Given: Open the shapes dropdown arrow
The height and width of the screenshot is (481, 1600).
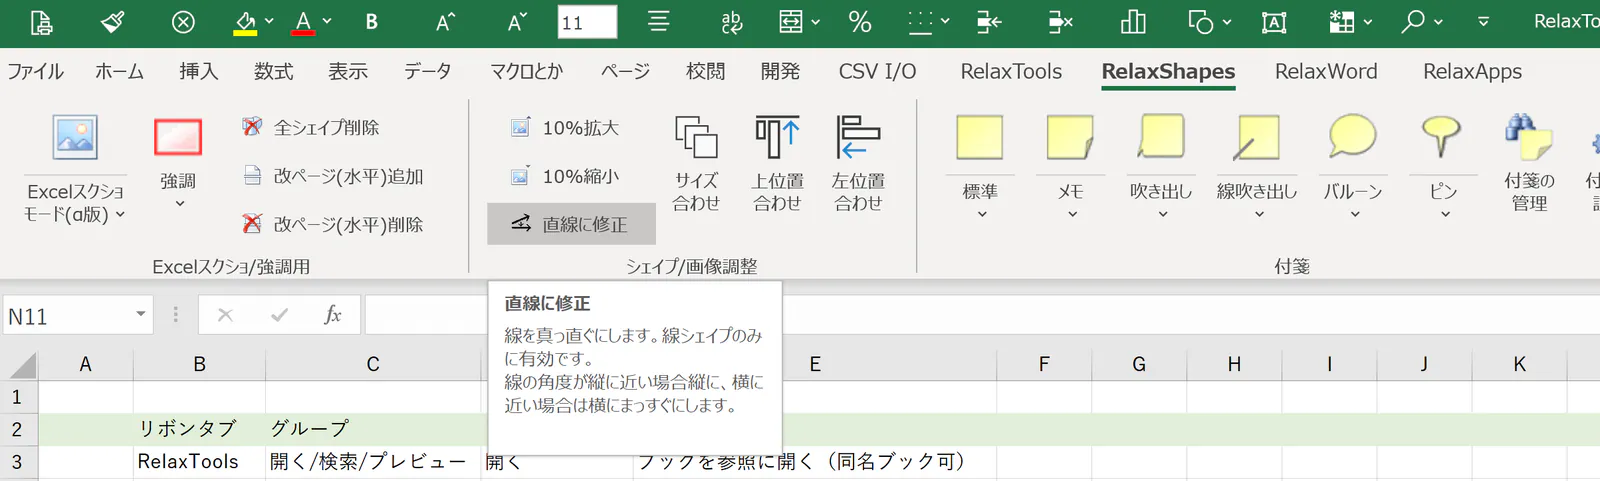Looking at the screenshot, I should (1227, 22).
